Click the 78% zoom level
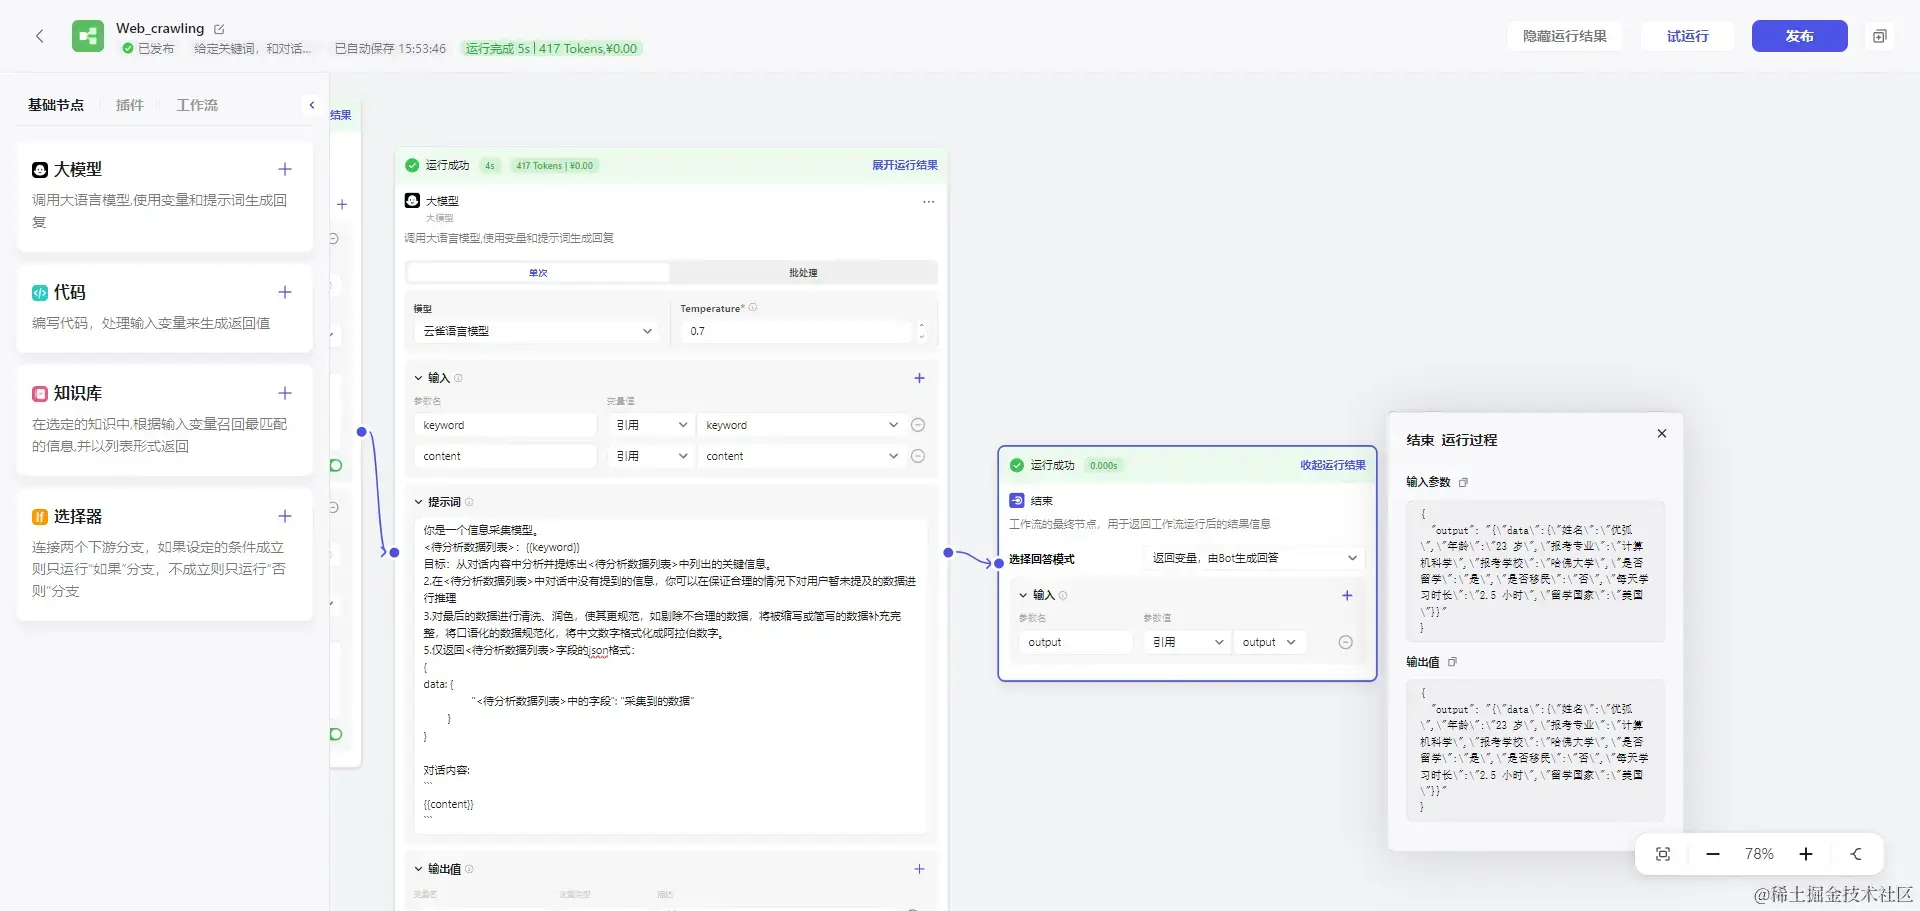Screen dimensions: 1920x911 [x=1759, y=854]
